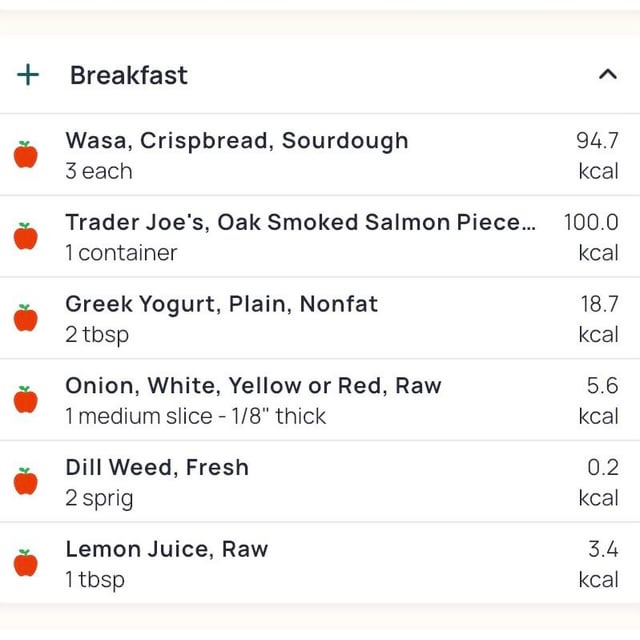Viewport: 640px width, 640px height.
Task: Open Dill Weed, Fresh entry
Action: (157, 467)
